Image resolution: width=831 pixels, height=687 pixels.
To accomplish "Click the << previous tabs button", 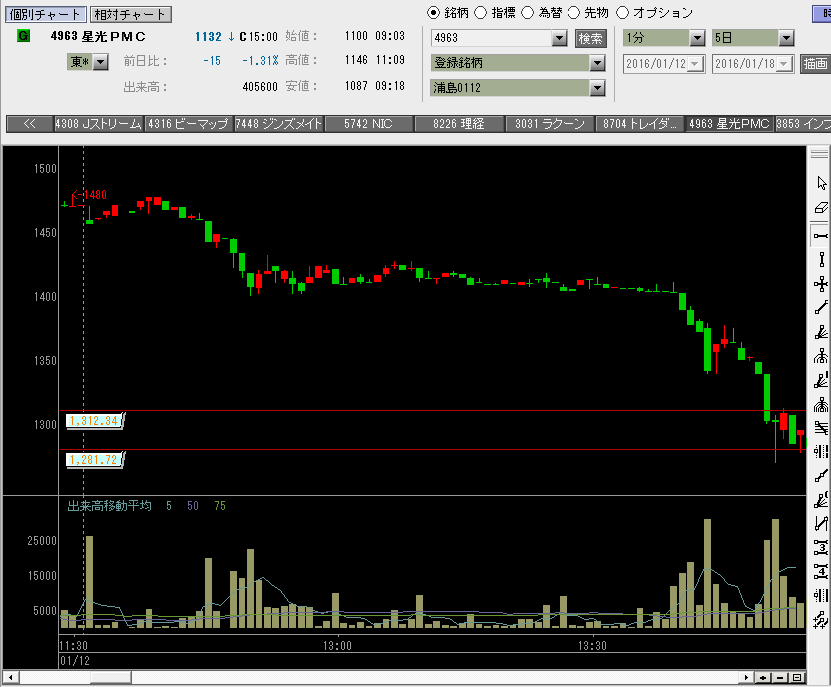I will tap(30, 124).
